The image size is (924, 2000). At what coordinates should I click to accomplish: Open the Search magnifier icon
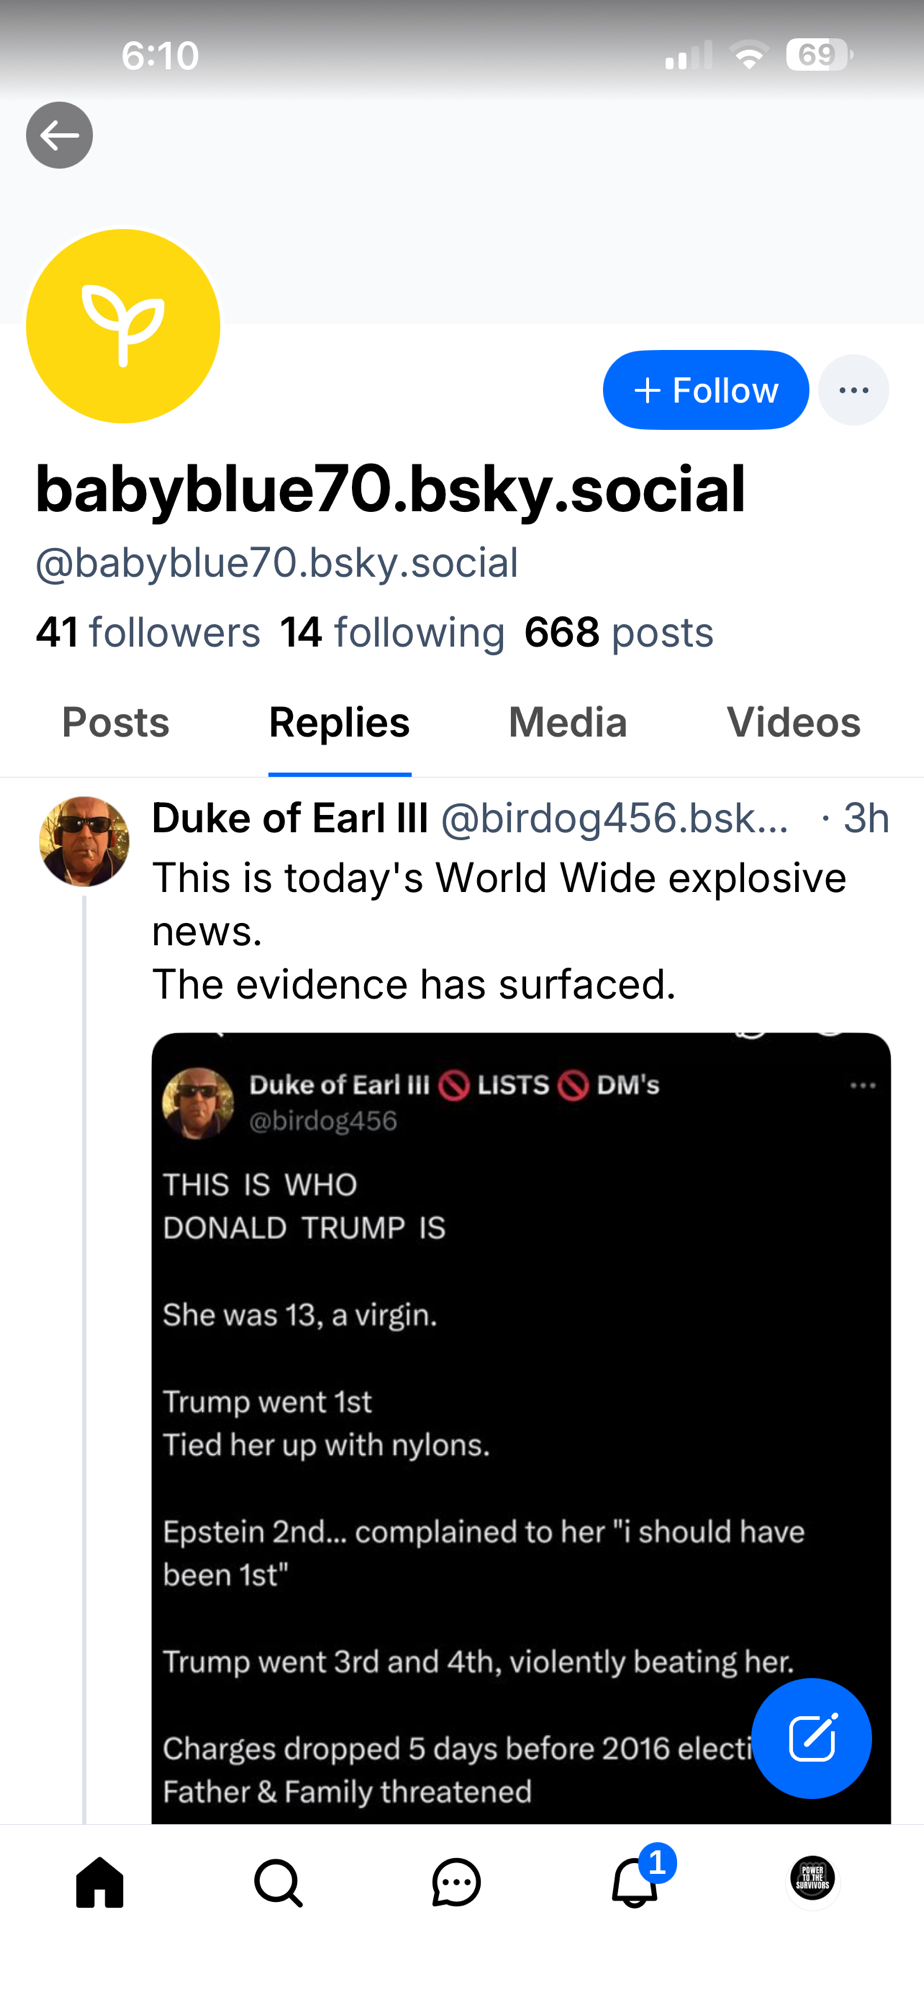[278, 1882]
